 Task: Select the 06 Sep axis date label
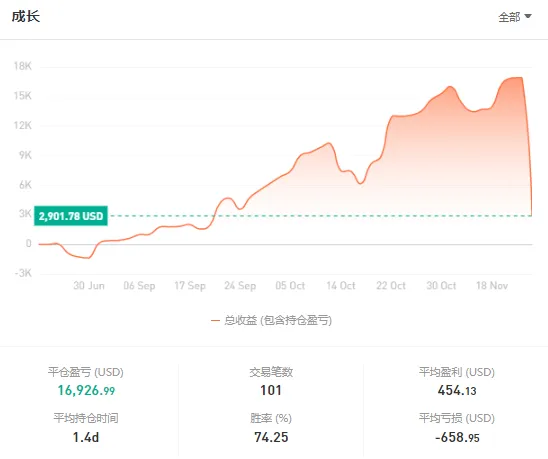[139, 286]
